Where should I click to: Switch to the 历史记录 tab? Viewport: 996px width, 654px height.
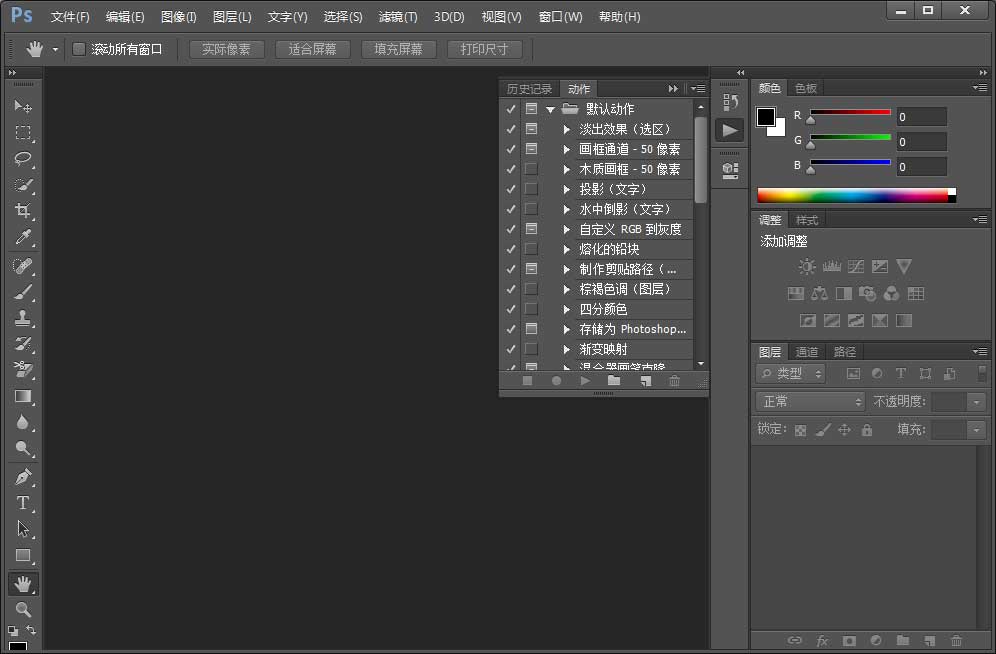click(x=529, y=89)
